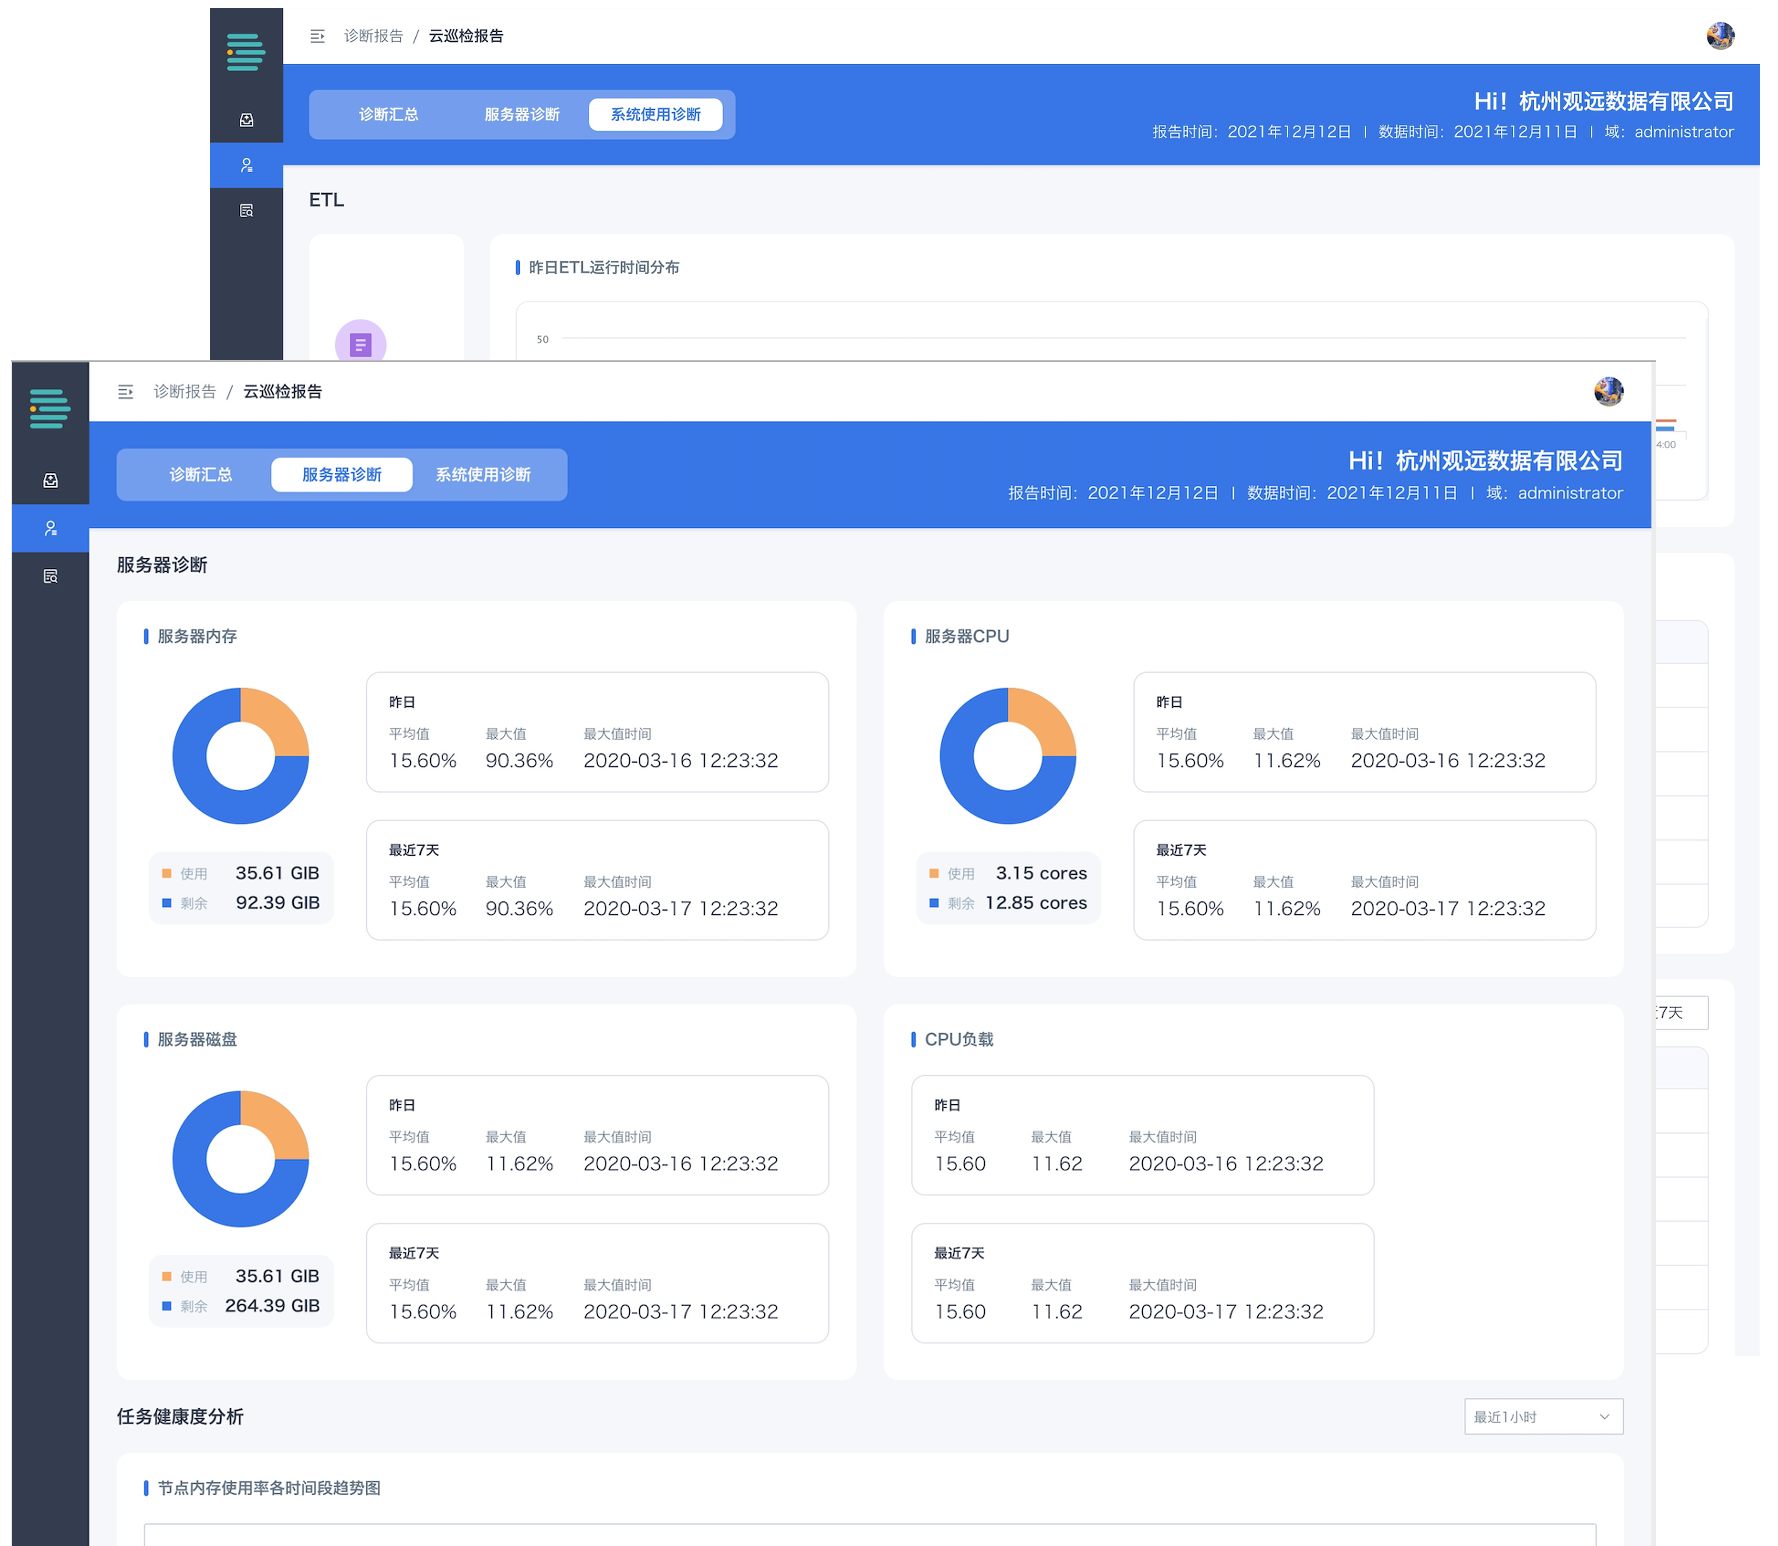Click the 12.85 cores remaining value
Viewport: 1778px width, 1546px height.
[x=1036, y=902]
